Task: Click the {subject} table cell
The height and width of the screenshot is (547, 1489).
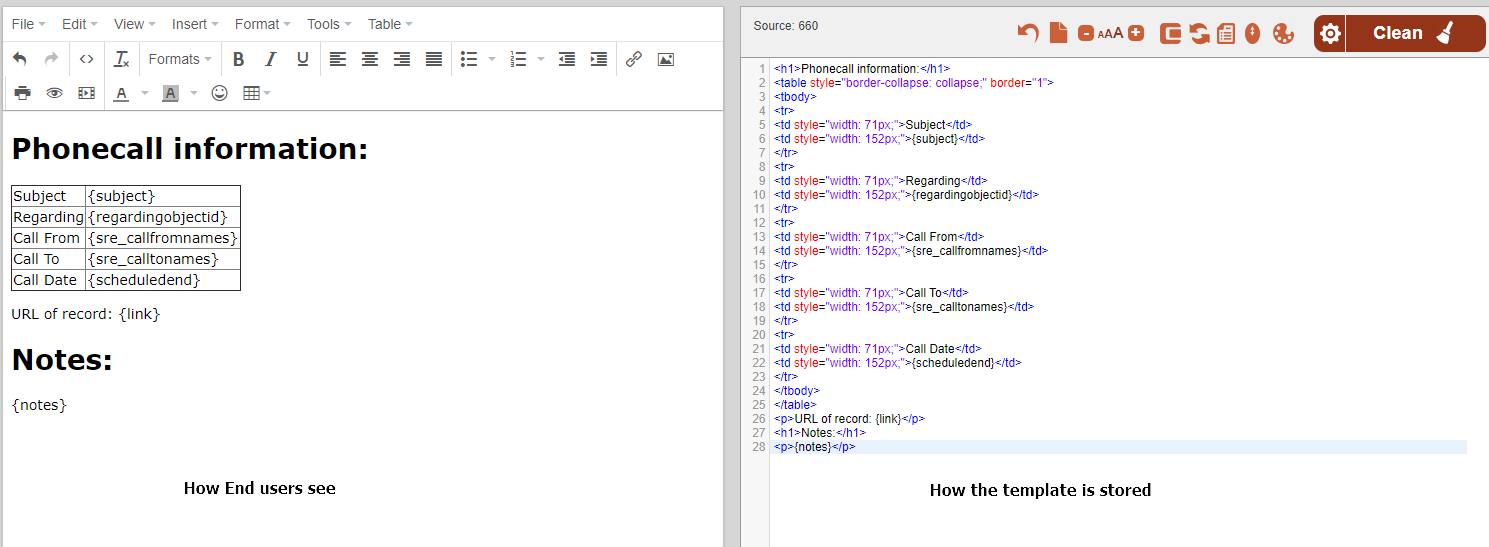Action: 163,196
